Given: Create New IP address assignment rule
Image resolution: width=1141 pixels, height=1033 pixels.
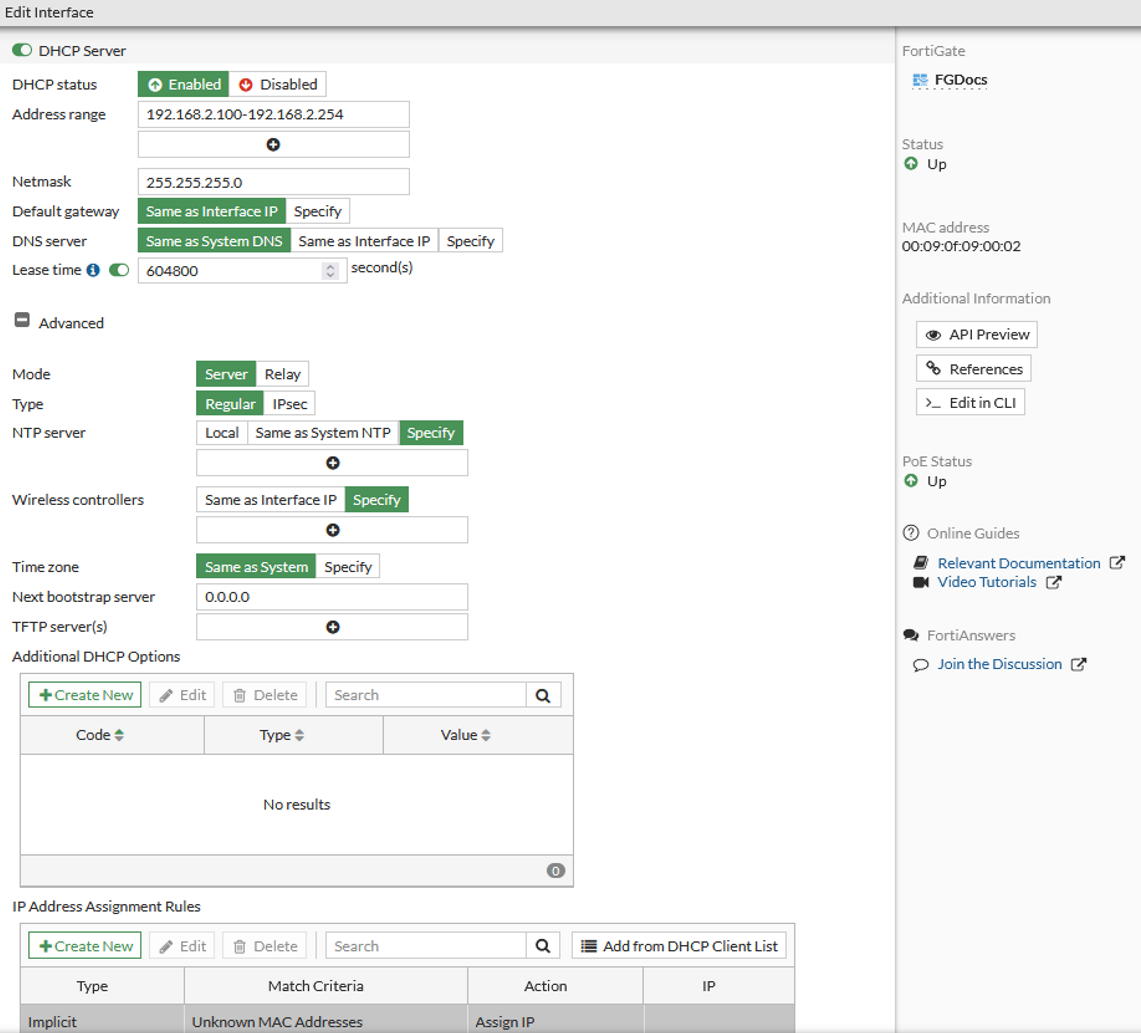Looking at the screenshot, I should 85,946.
